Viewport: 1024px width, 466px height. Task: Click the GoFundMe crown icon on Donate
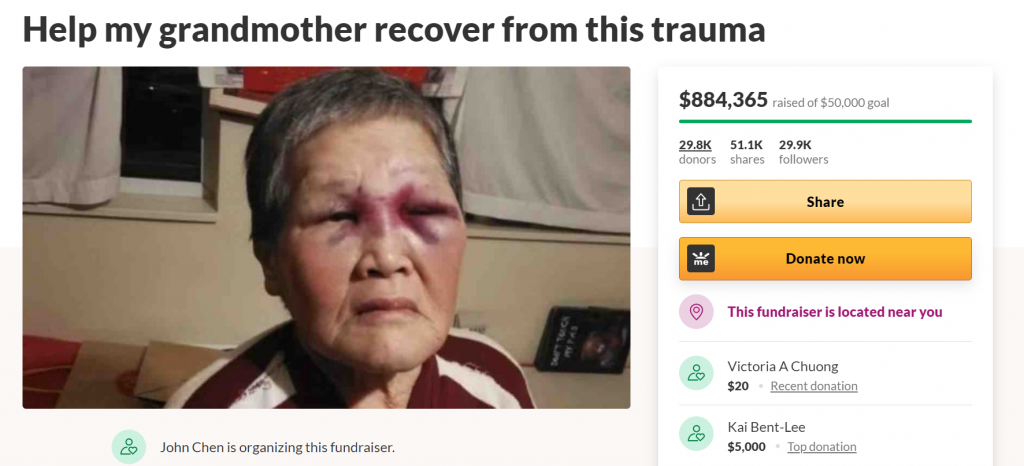point(701,258)
